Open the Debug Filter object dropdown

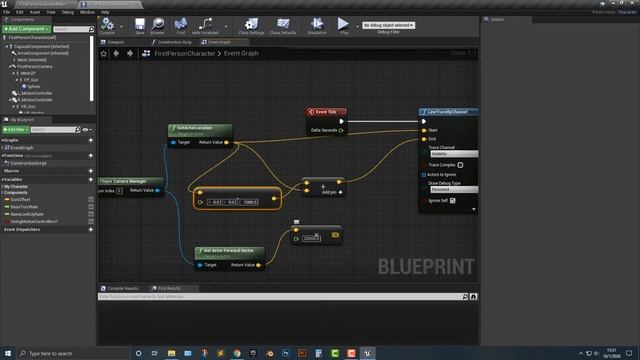coord(389,25)
